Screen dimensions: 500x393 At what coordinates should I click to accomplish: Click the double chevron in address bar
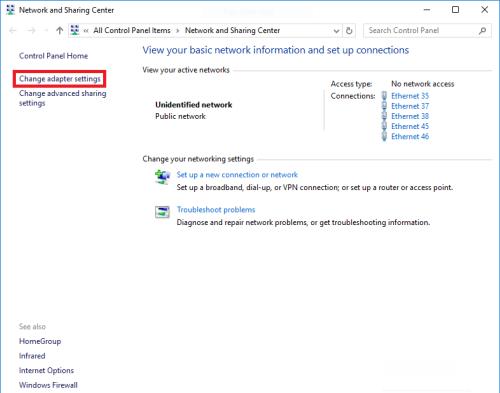coord(86,31)
